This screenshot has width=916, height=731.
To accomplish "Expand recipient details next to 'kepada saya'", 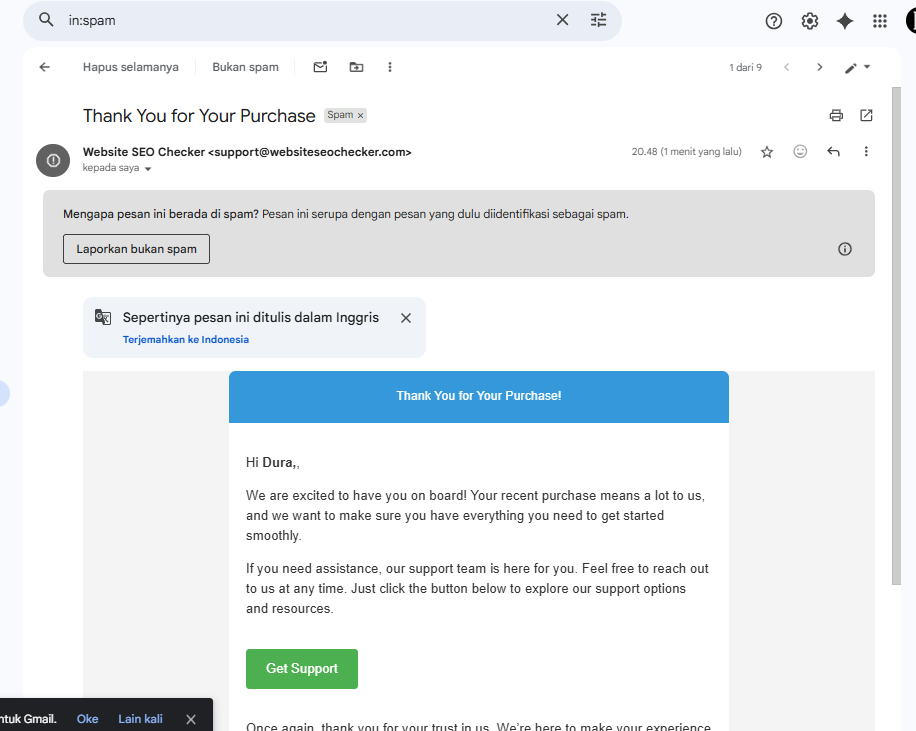I will [148, 169].
